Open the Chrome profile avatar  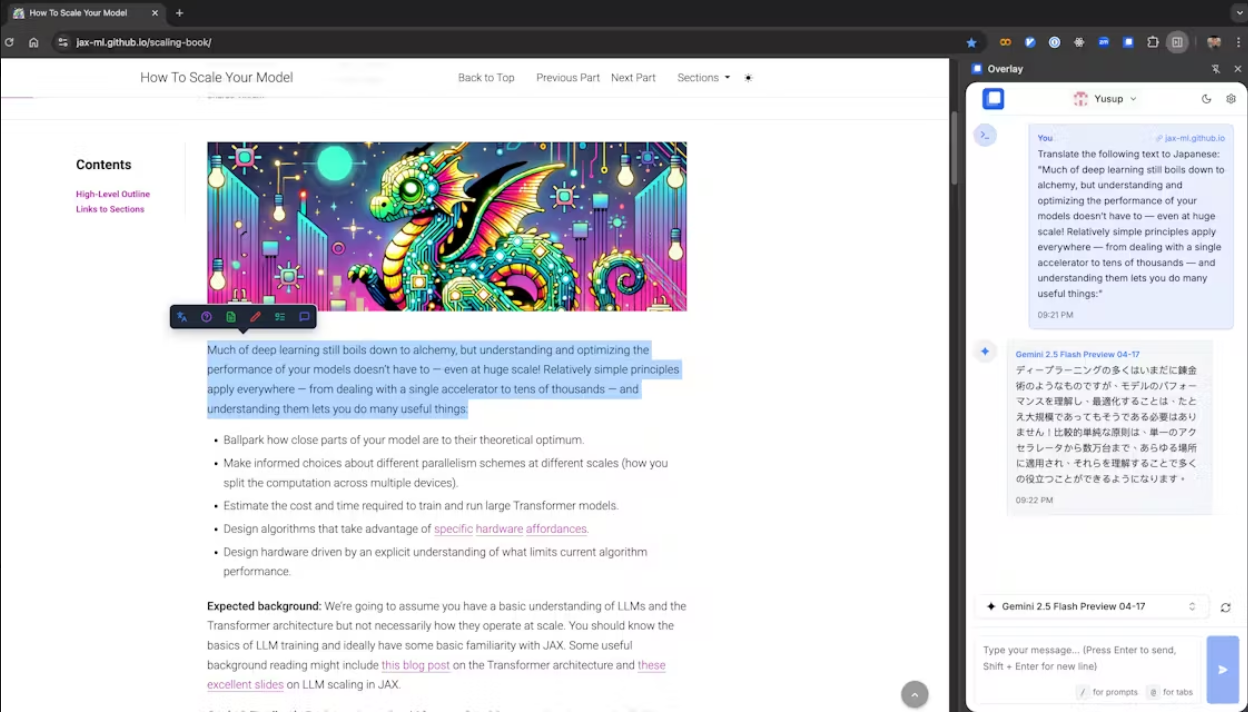(1214, 43)
